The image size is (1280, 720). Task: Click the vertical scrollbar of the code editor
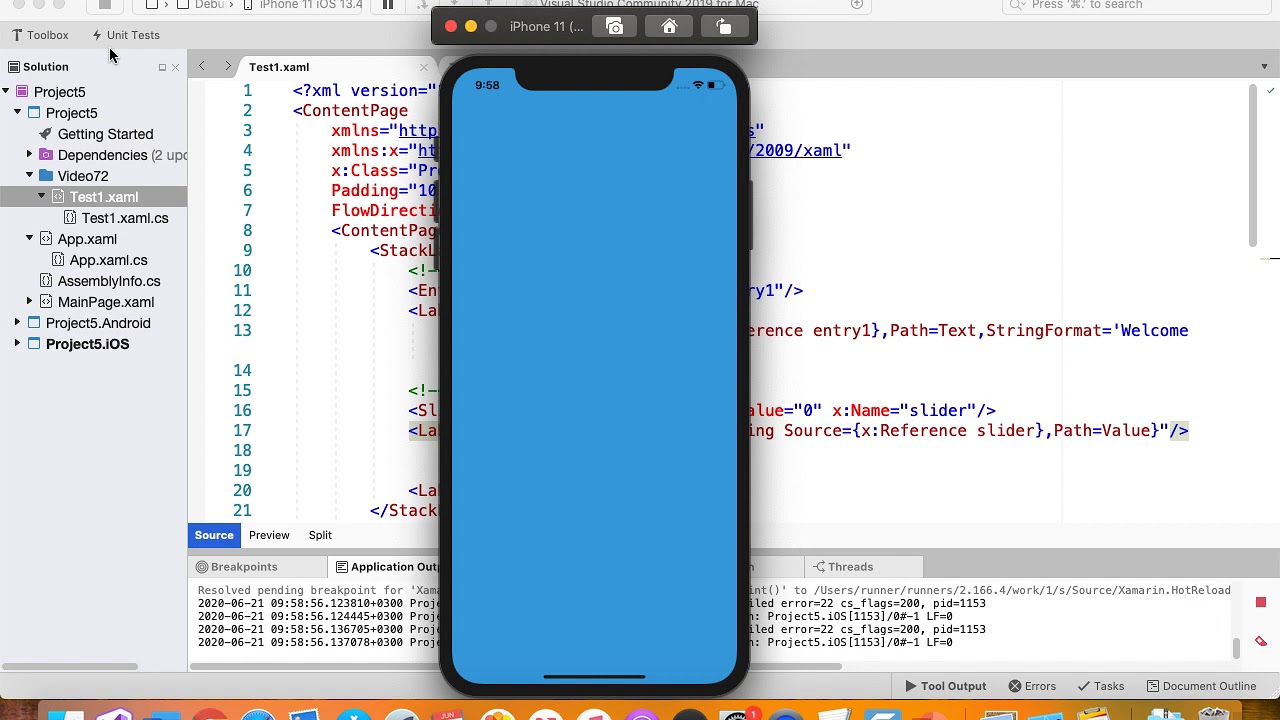1252,166
